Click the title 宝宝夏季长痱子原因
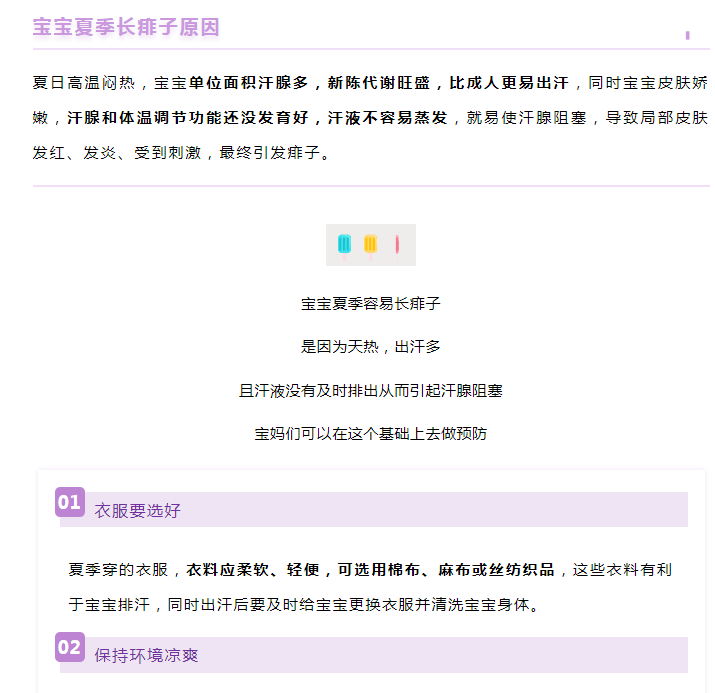 tap(126, 27)
